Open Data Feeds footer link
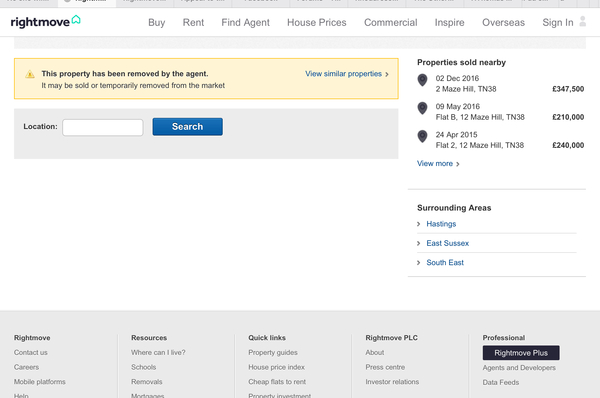600x398 pixels. tap(501, 382)
